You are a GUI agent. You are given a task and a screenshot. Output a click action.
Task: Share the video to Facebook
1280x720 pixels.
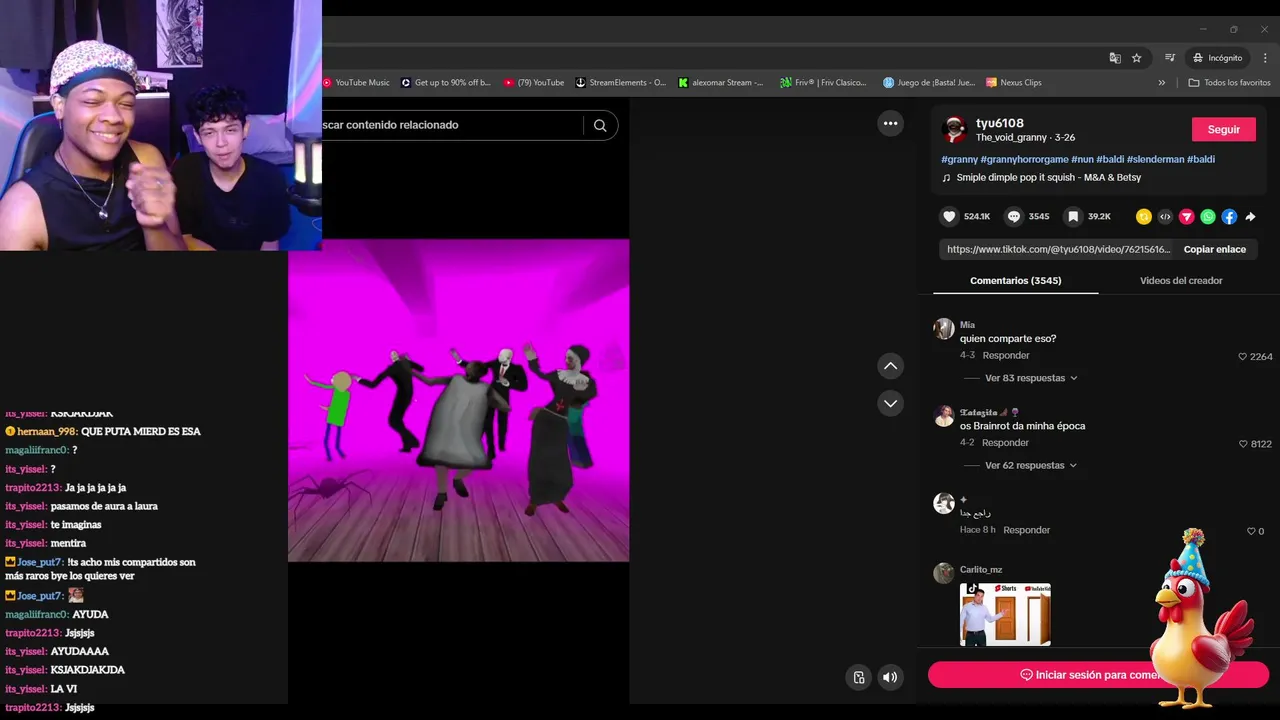pos(1229,216)
